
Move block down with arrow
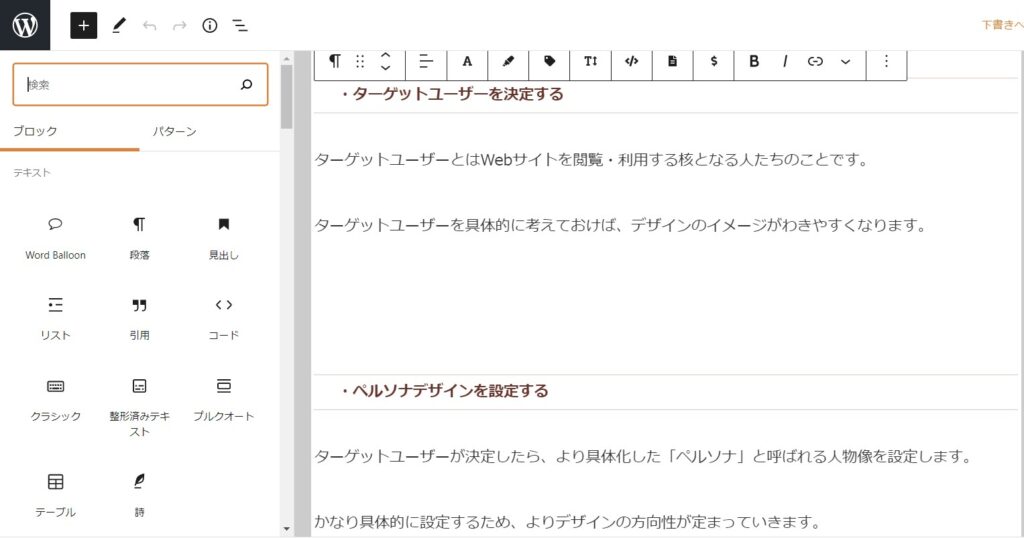pyautogui.click(x=385, y=67)
